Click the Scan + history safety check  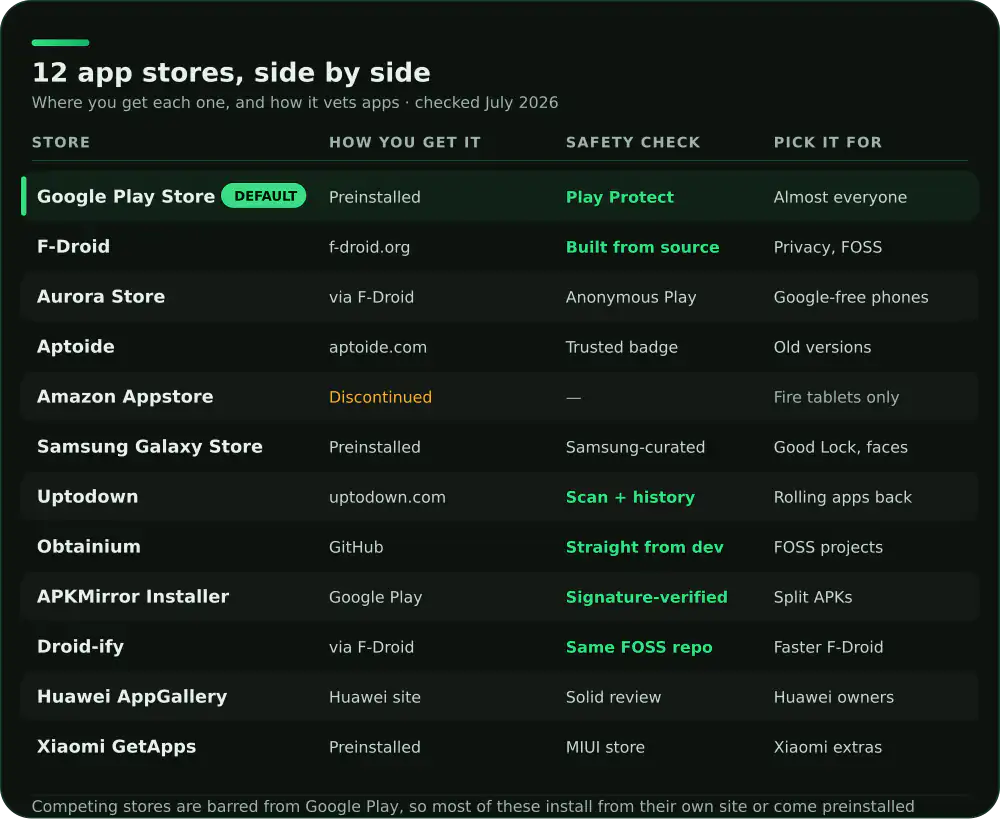(630, 497)
